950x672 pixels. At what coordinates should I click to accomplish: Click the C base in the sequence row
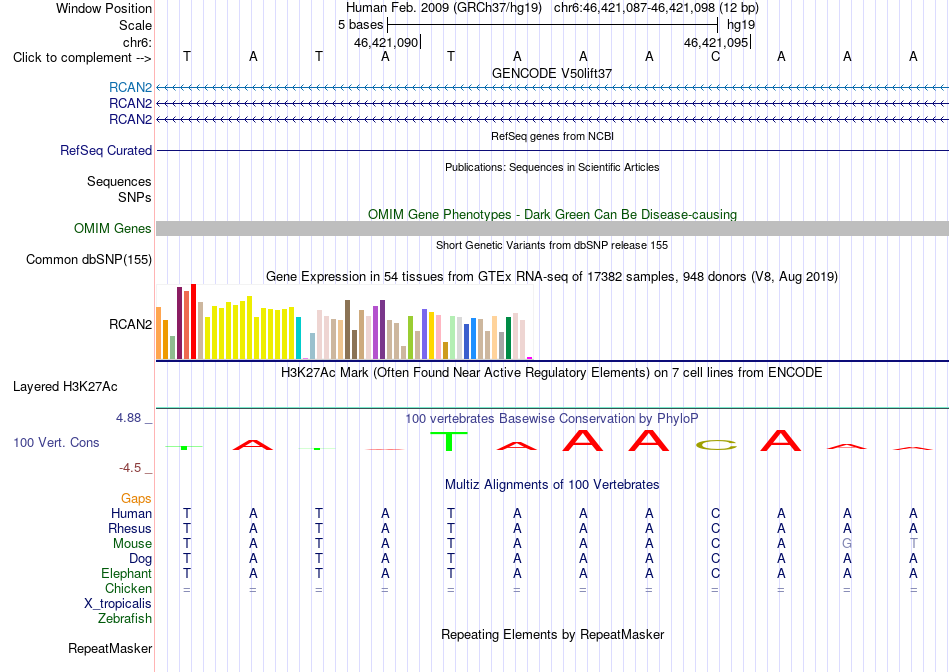(716, 57)
